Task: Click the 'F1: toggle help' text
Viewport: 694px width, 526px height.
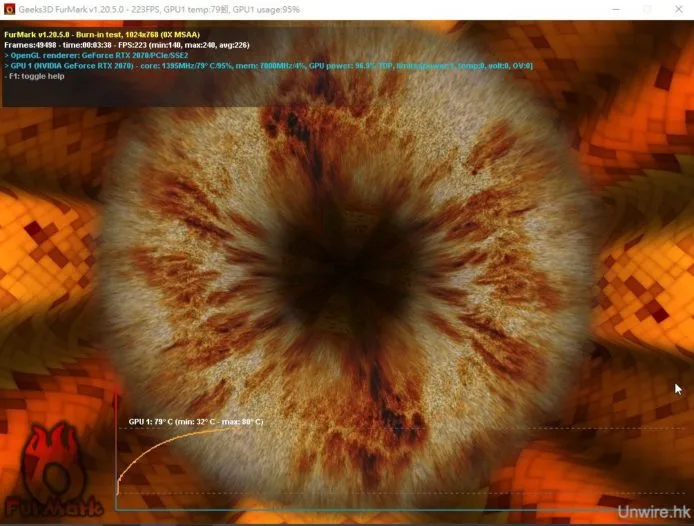Action: 35,76
